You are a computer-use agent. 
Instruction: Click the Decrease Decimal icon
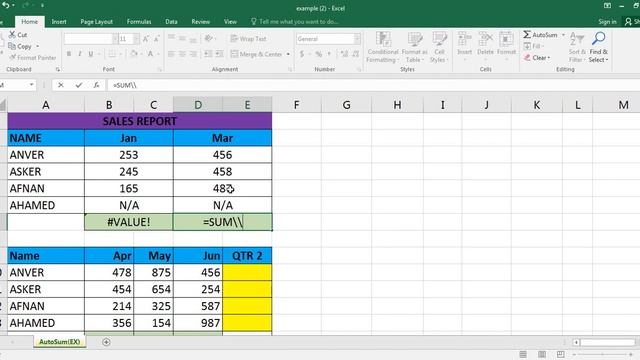356,54
